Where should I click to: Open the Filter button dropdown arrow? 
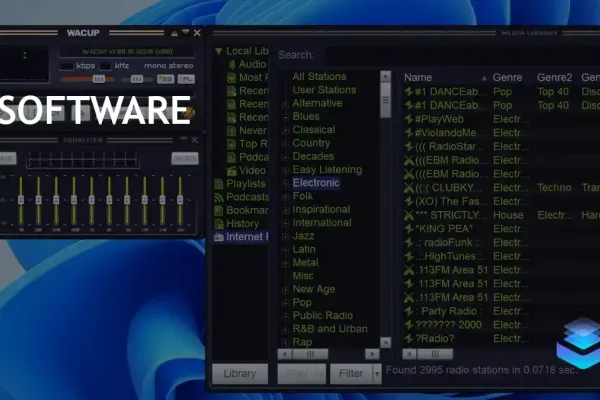377,374
